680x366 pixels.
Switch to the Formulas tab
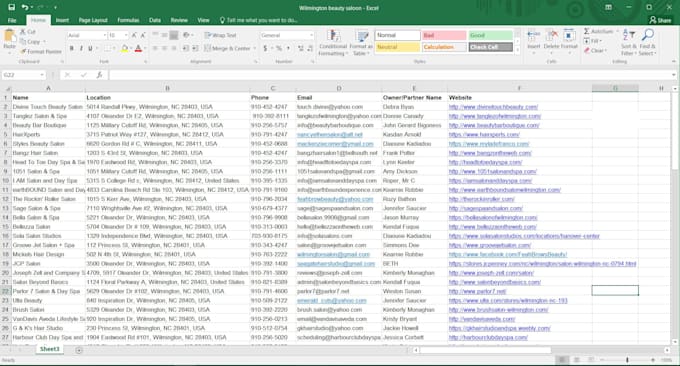point(128,20)
